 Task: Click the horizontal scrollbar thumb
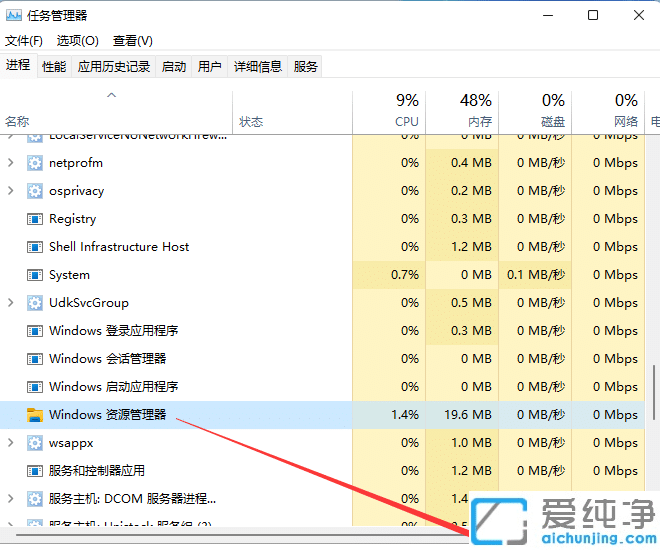242,535
